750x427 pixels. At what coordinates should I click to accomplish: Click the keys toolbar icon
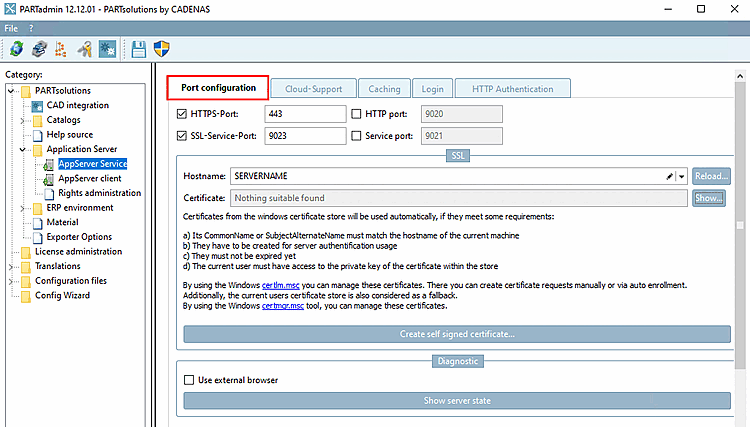point(85,49)
